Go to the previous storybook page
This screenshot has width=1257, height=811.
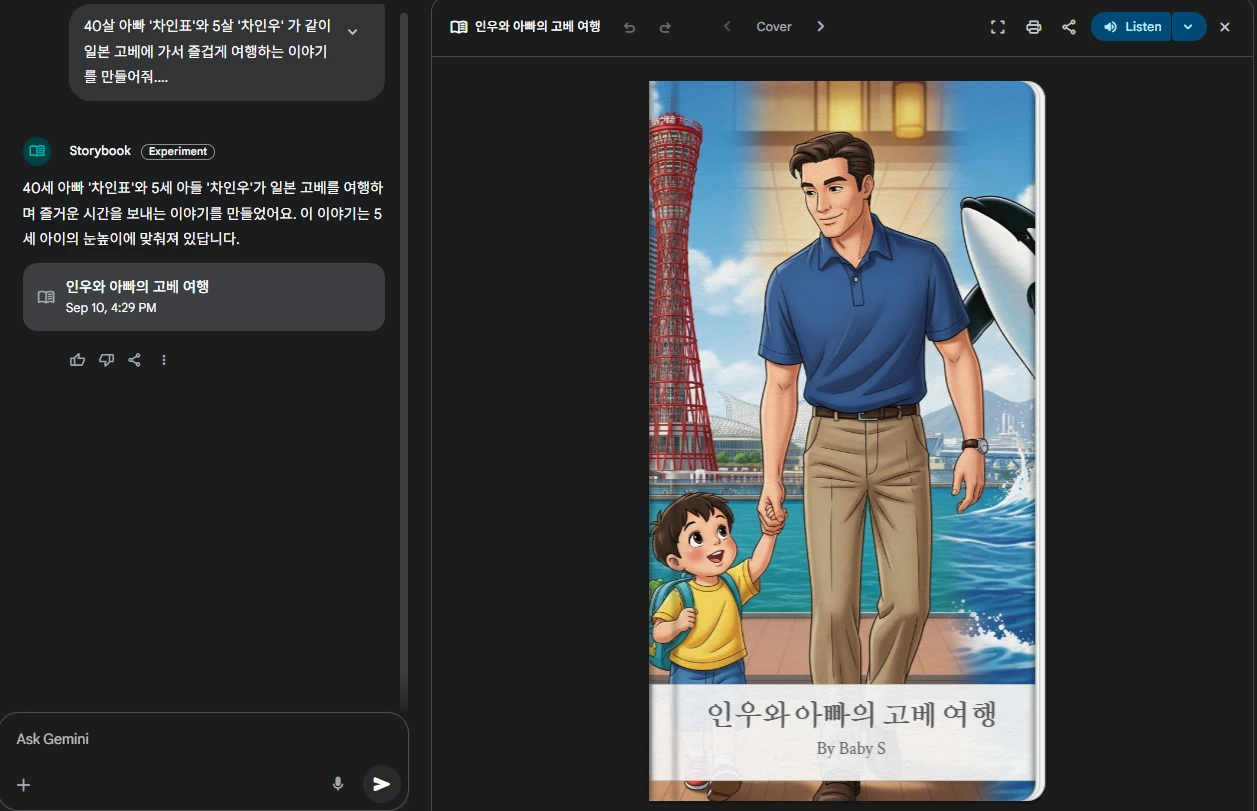click(x=727, y=27)
